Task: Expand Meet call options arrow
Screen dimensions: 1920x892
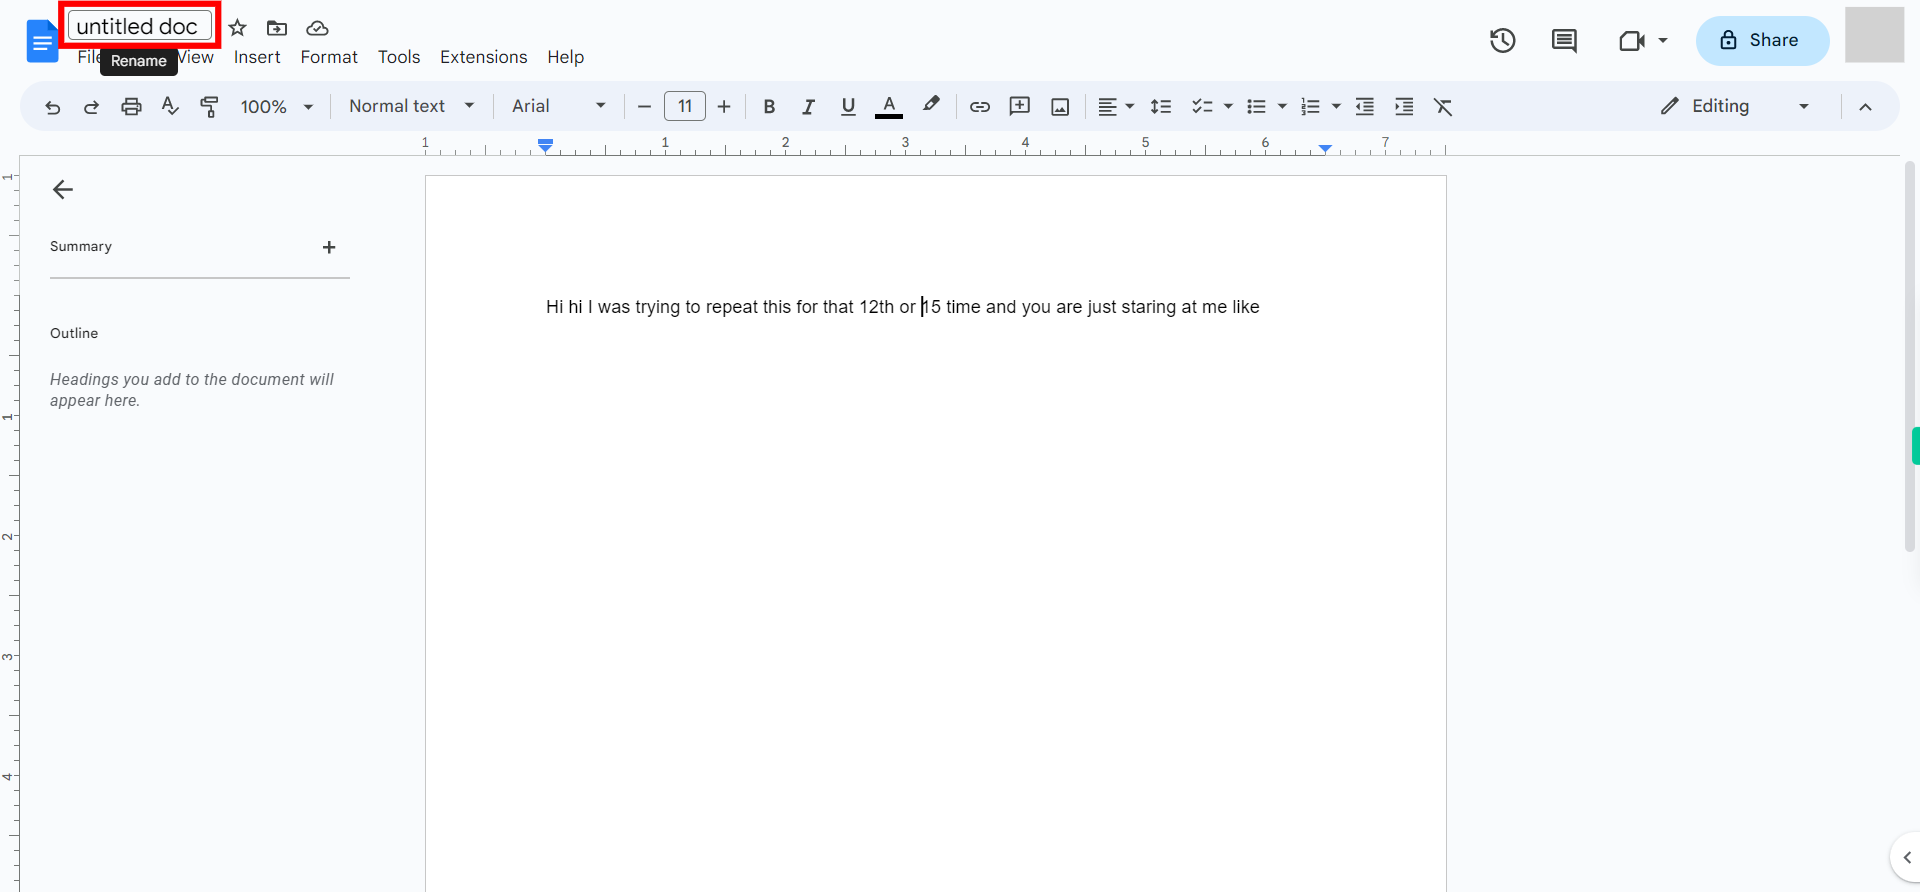Action: 1663,41
